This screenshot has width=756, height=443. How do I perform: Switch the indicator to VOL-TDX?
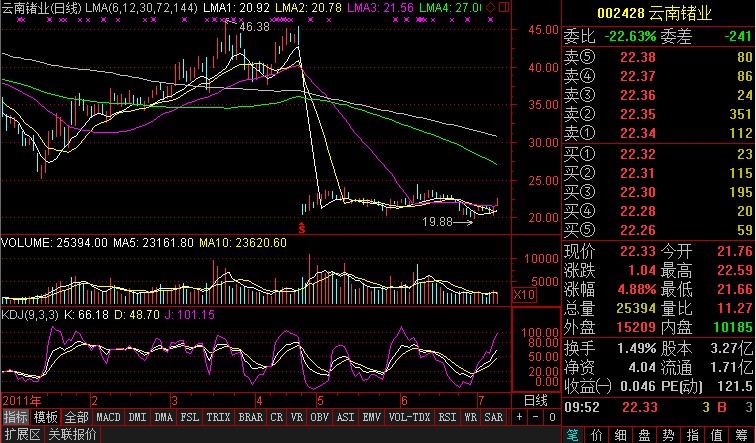pyautogui.click(x=409, y=417)
